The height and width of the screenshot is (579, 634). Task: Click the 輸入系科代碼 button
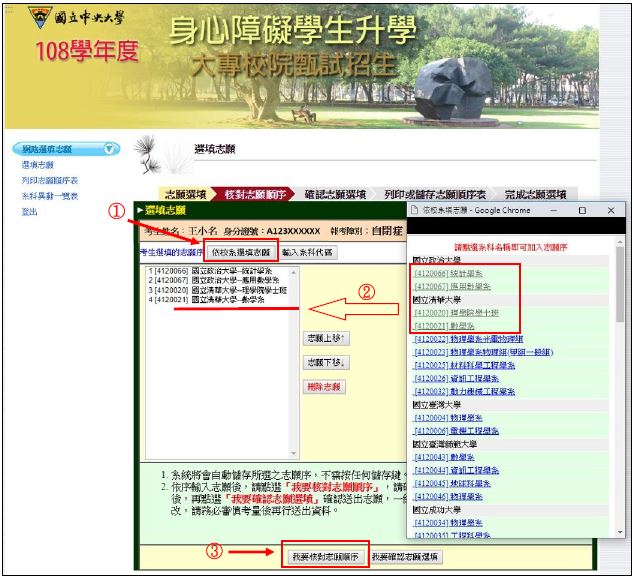(x=307, y=252)
